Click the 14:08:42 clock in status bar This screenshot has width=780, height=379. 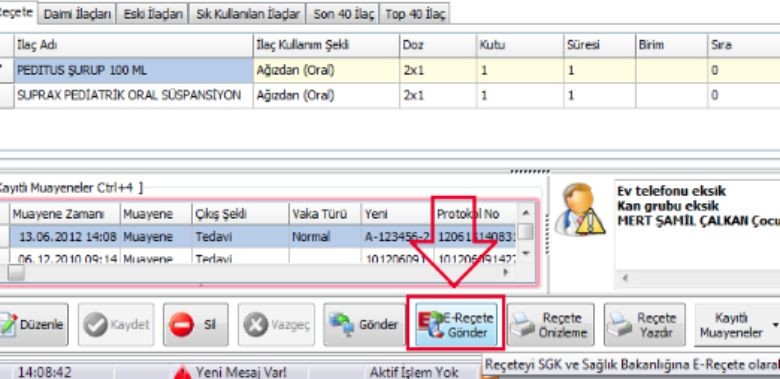(44, 372)
